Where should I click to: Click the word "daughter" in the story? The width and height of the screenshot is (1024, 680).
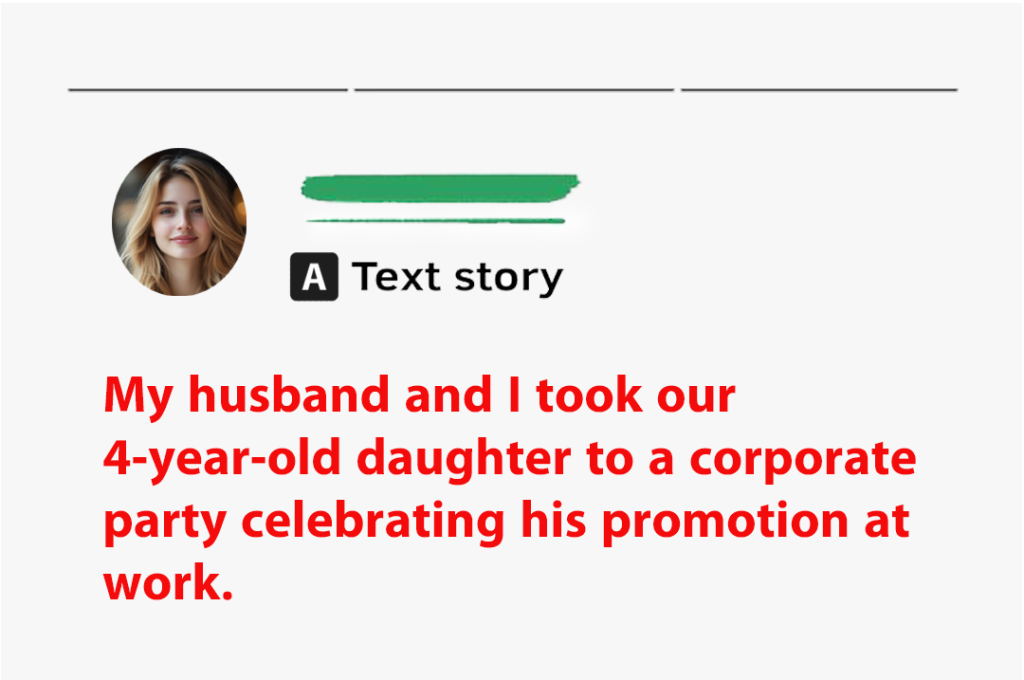tap(464, 459)
